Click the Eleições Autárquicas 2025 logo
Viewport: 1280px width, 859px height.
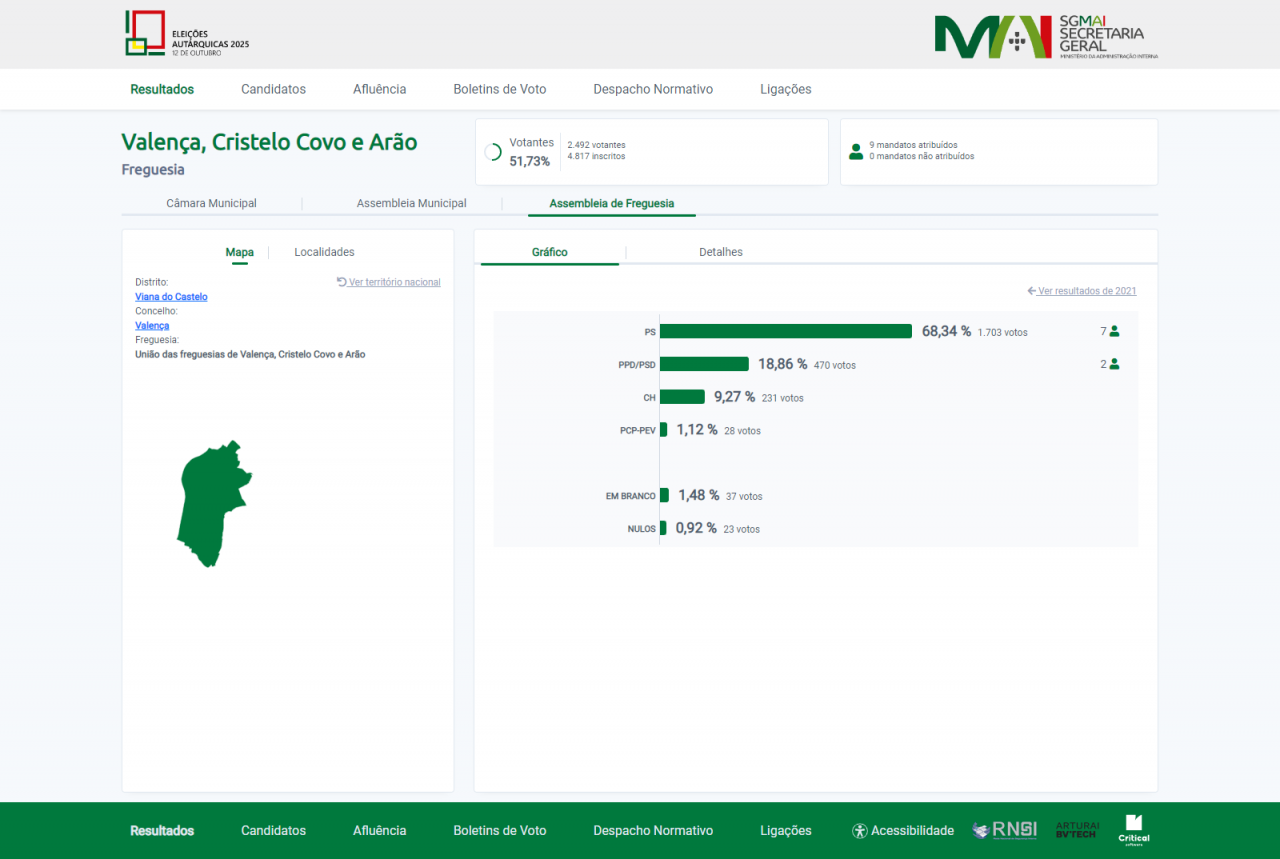click(x=187, y=33)
